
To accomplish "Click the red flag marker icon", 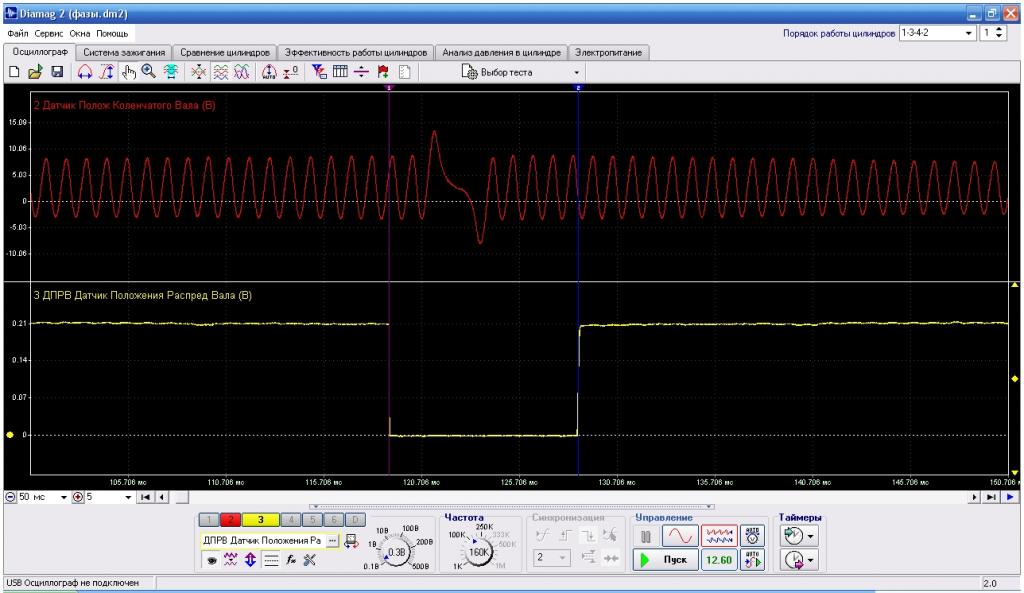I will 383,72.
